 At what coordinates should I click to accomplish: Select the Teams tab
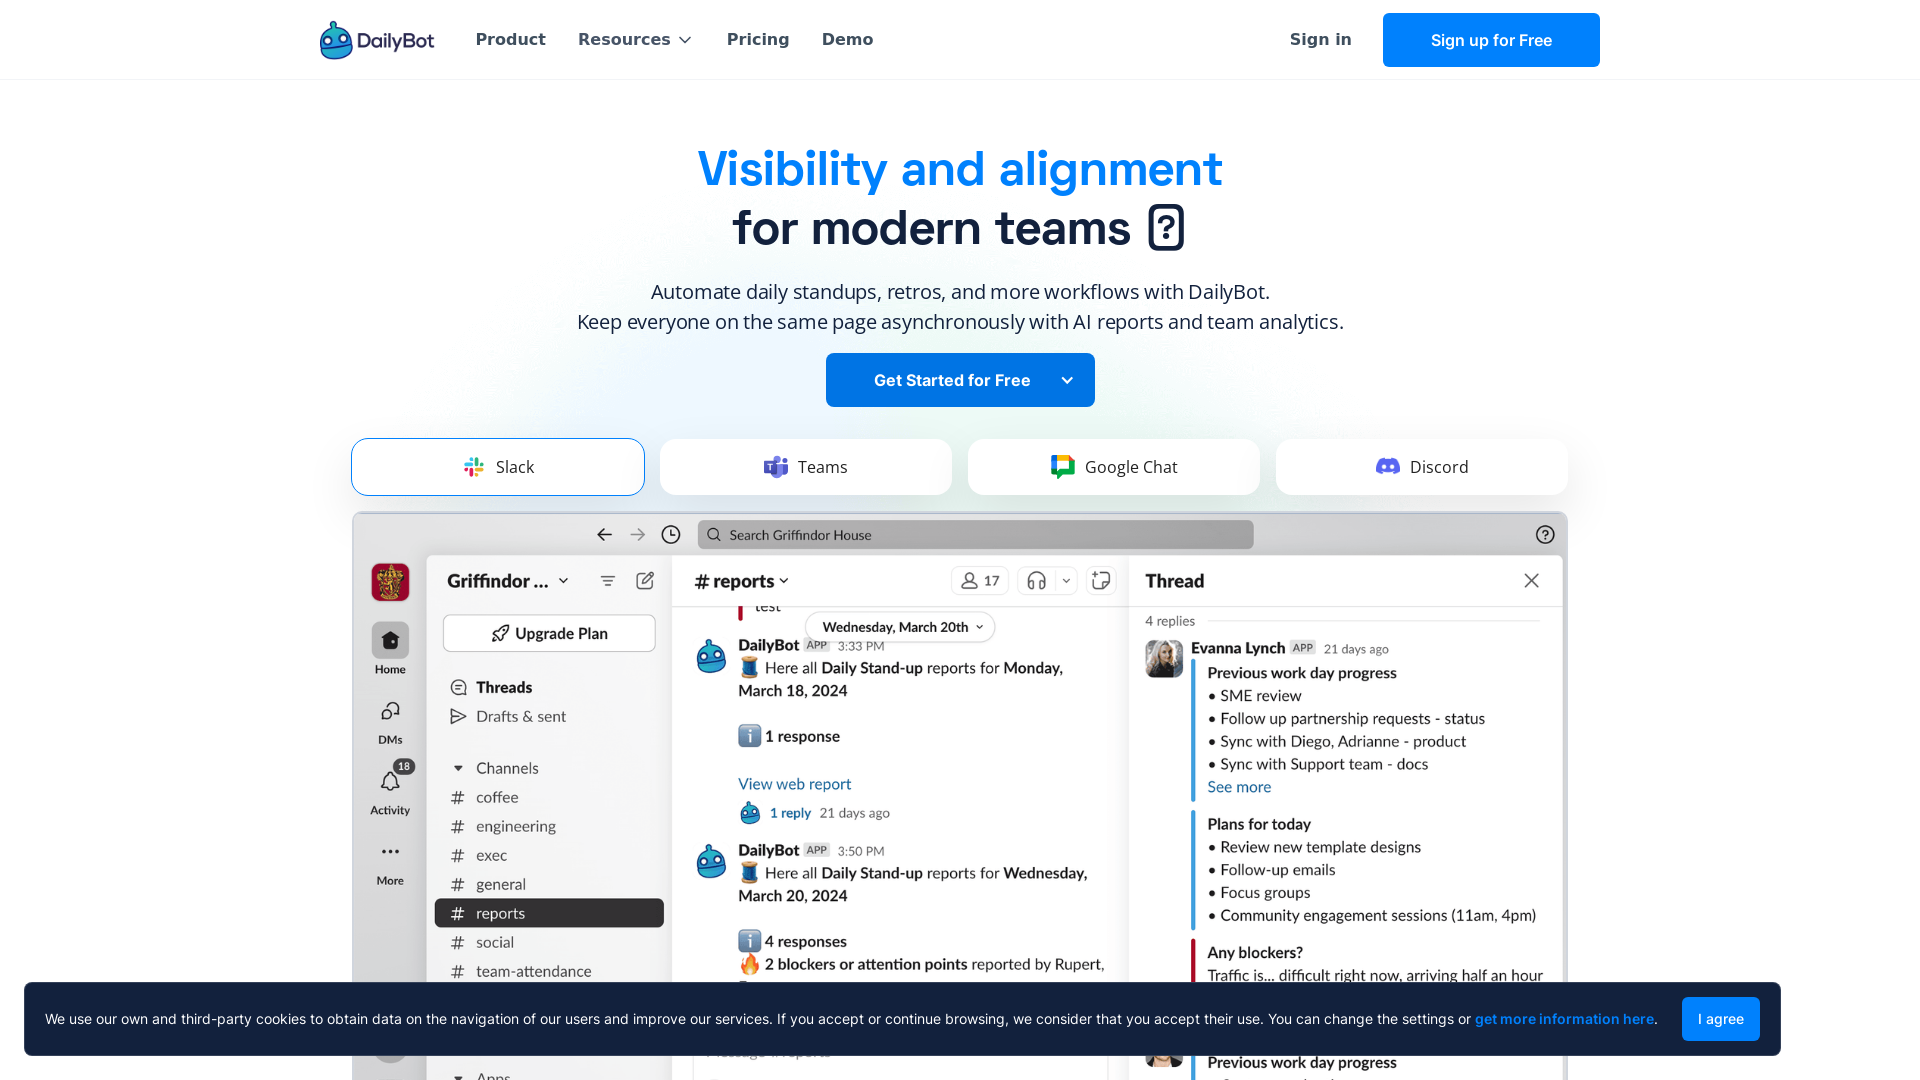tap(806, 467)
